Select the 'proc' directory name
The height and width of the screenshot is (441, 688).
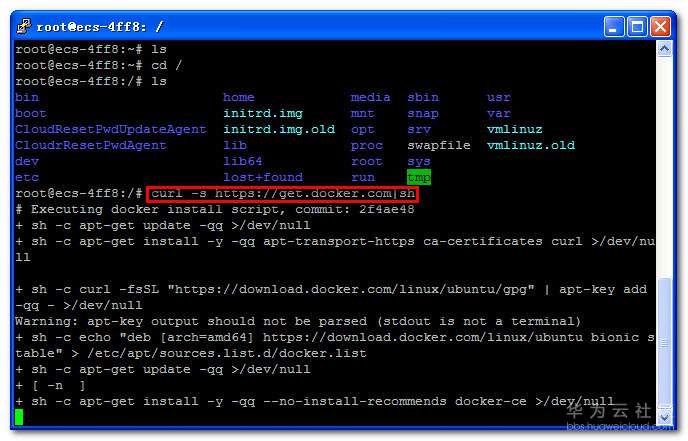point(367,145)
